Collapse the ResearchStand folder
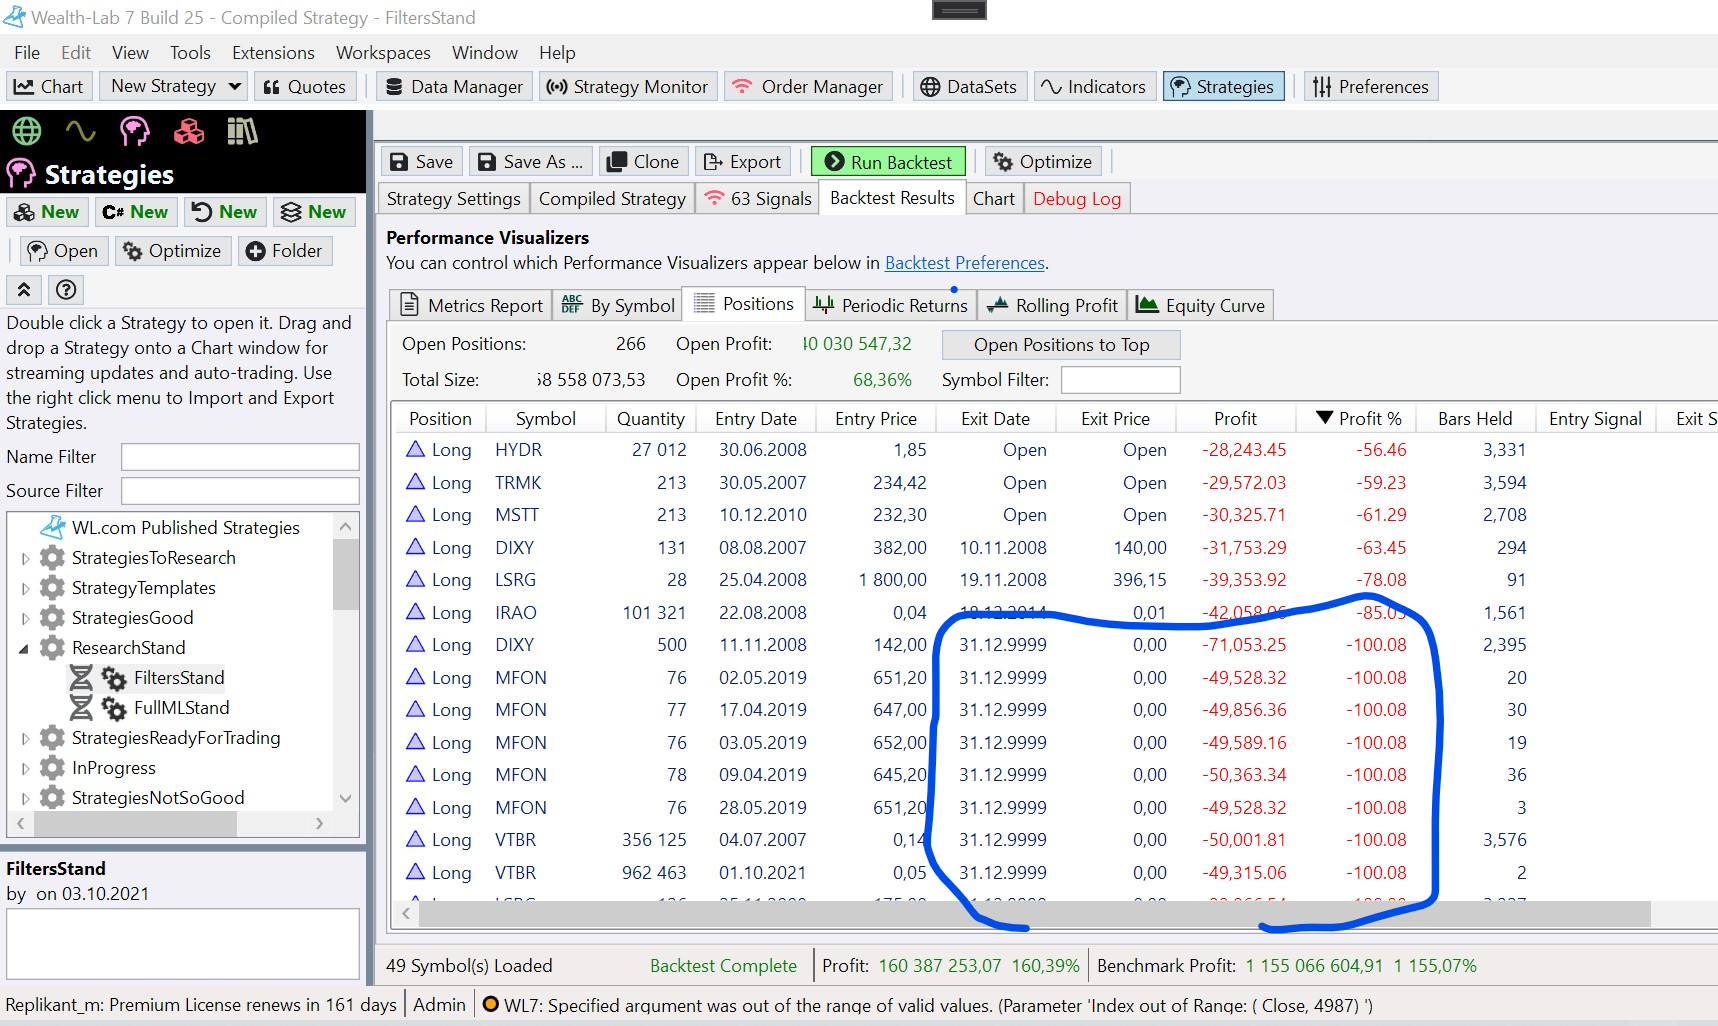Image resolution: width=1718 pixels, height=1026 pixels. [x=24, y=648]
